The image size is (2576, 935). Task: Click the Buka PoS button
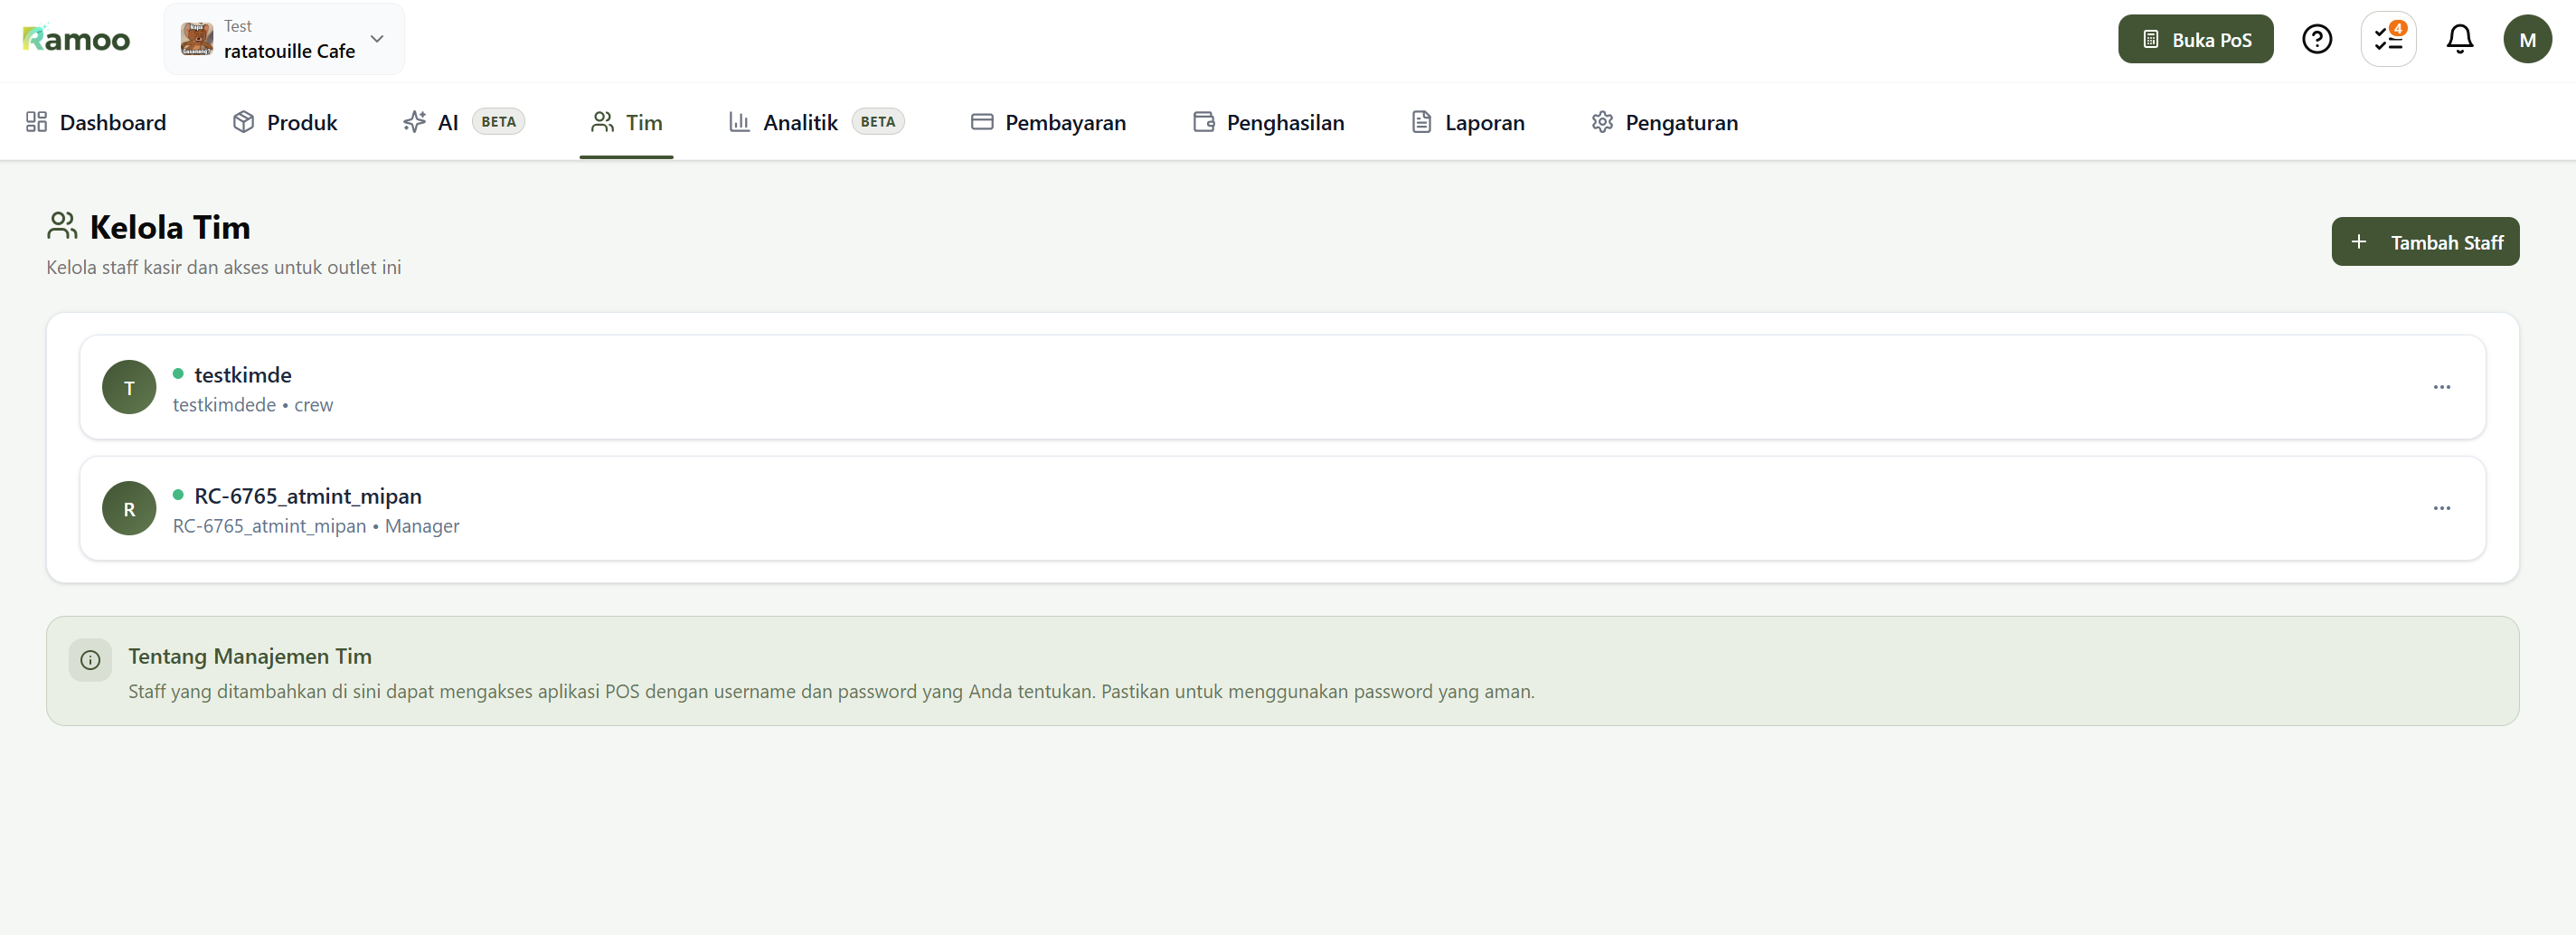pos(2195,39)
